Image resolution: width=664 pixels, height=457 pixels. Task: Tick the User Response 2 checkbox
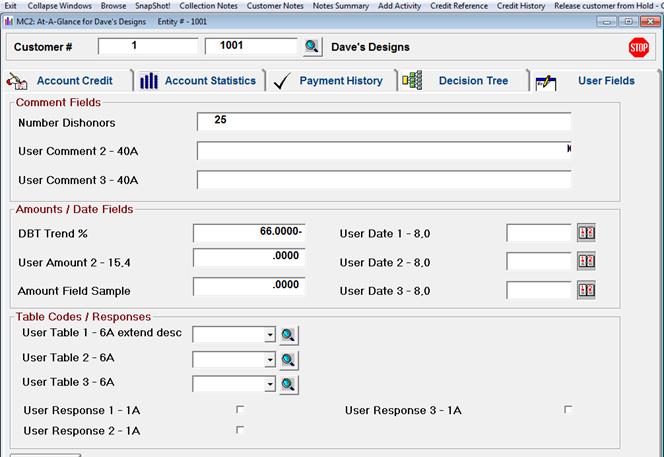(240, 430)
